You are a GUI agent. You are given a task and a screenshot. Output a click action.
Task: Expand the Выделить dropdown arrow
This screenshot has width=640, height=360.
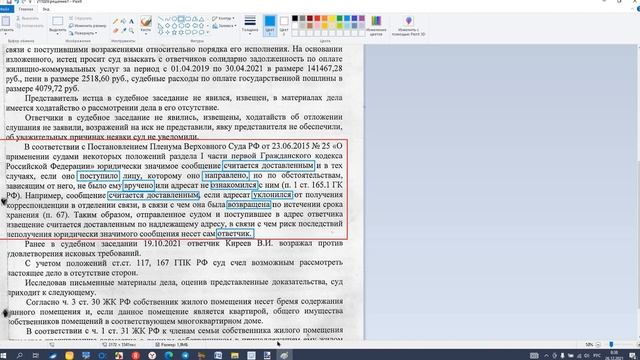tap(58, 33)
